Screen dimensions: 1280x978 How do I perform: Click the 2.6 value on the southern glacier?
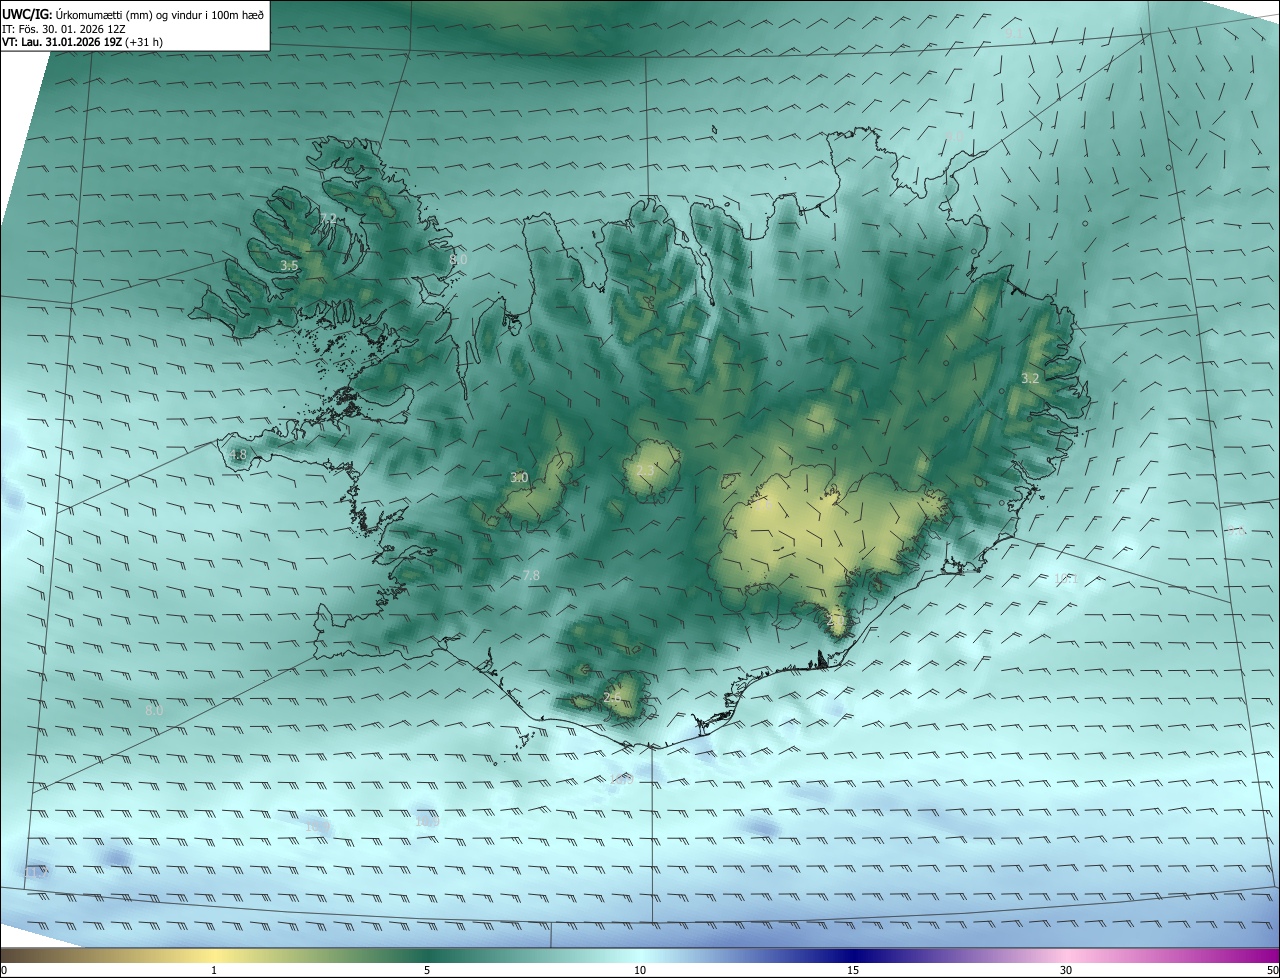(x=612, y=698)
